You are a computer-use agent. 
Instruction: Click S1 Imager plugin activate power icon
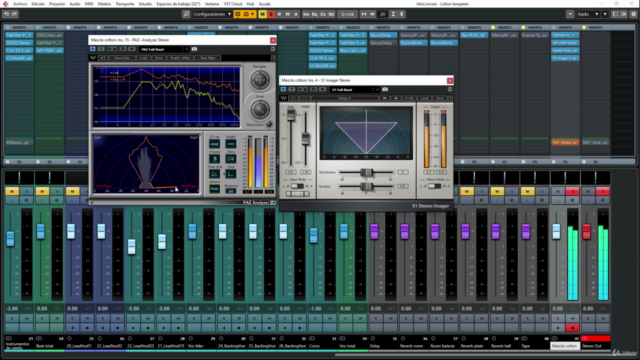click(x=283, y=89)
